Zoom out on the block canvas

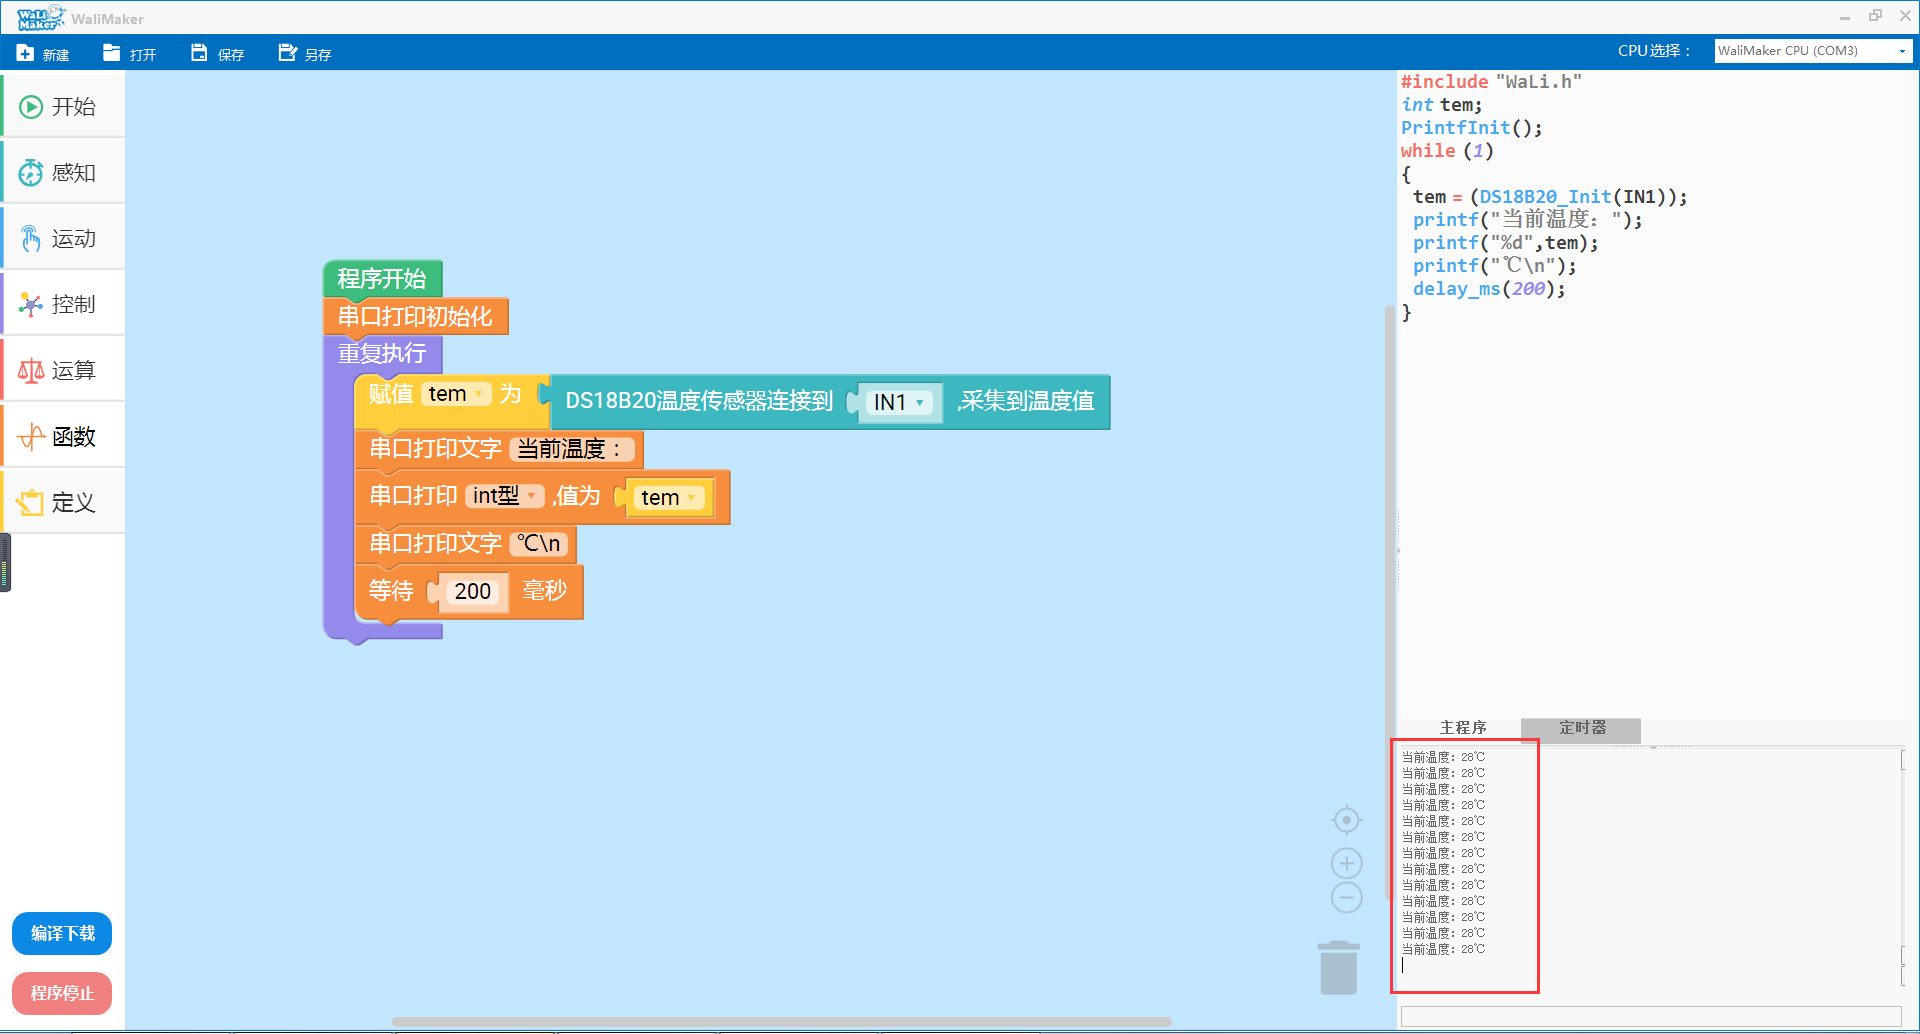pos(1346,898)
